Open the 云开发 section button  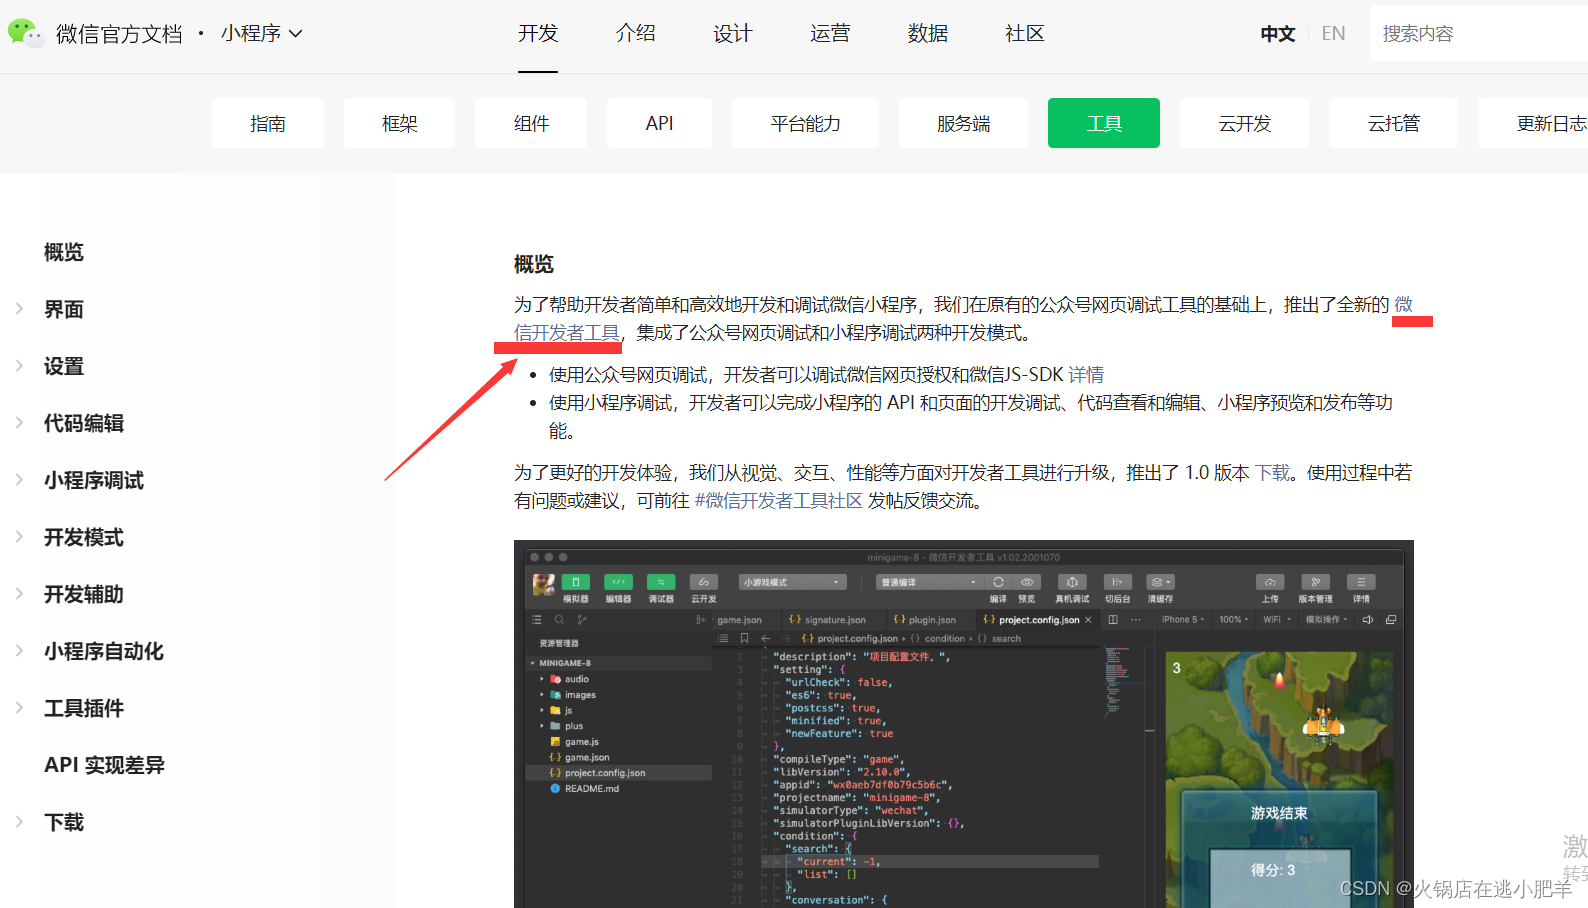1244,123
